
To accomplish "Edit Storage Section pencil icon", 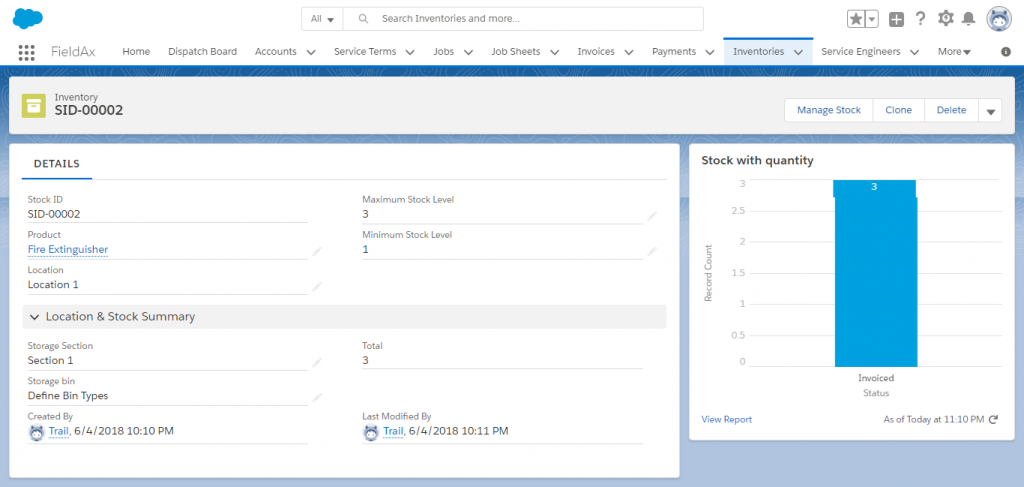I will (317, 362).
